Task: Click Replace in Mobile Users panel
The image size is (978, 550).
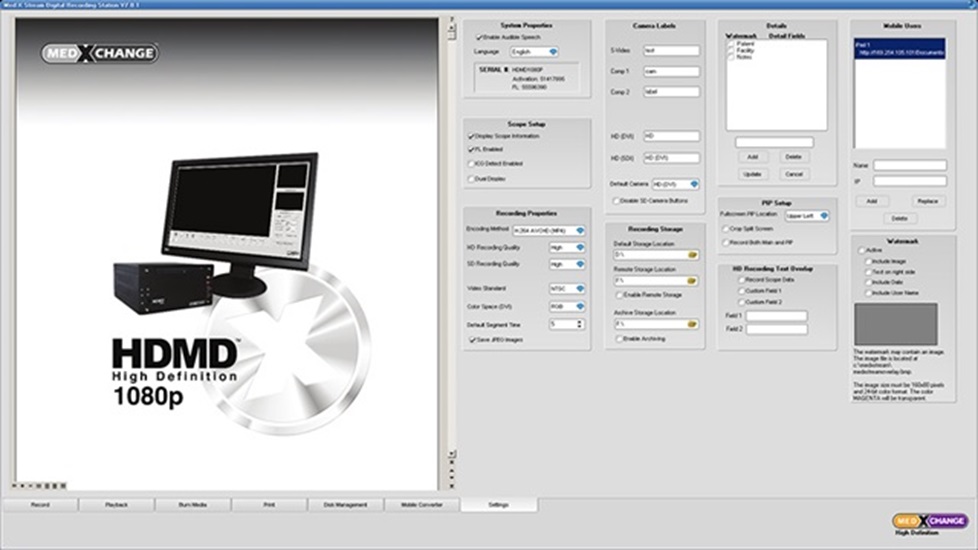Action: click(927, 201)
